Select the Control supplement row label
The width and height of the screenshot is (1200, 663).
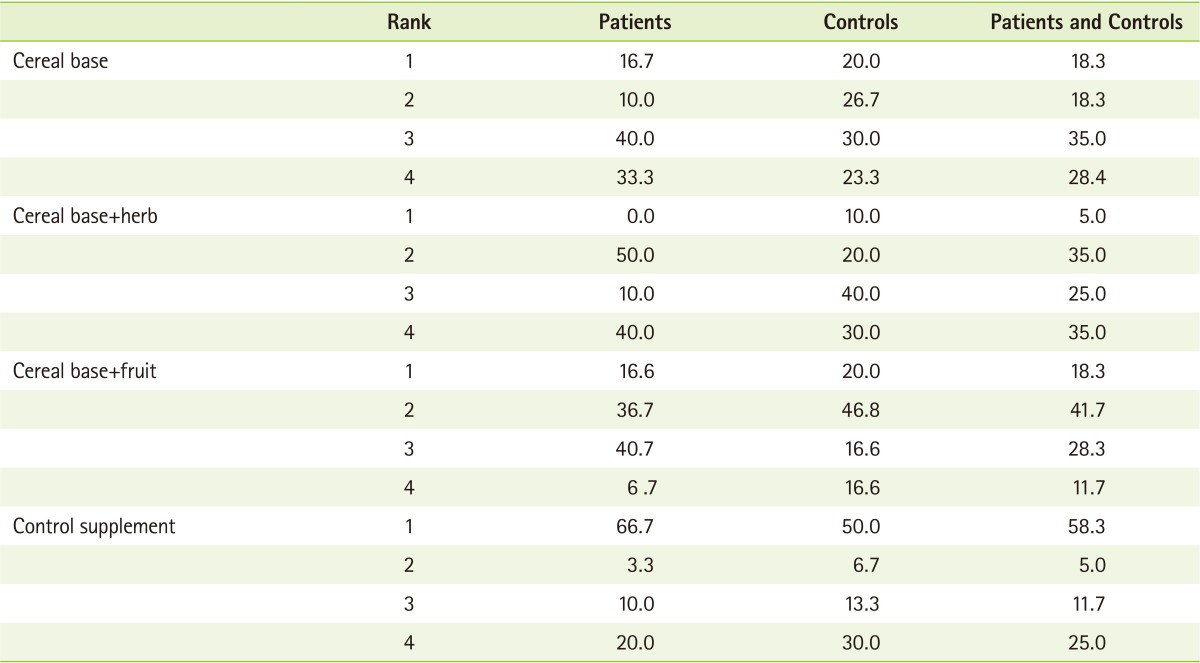[x=94, y=526]
